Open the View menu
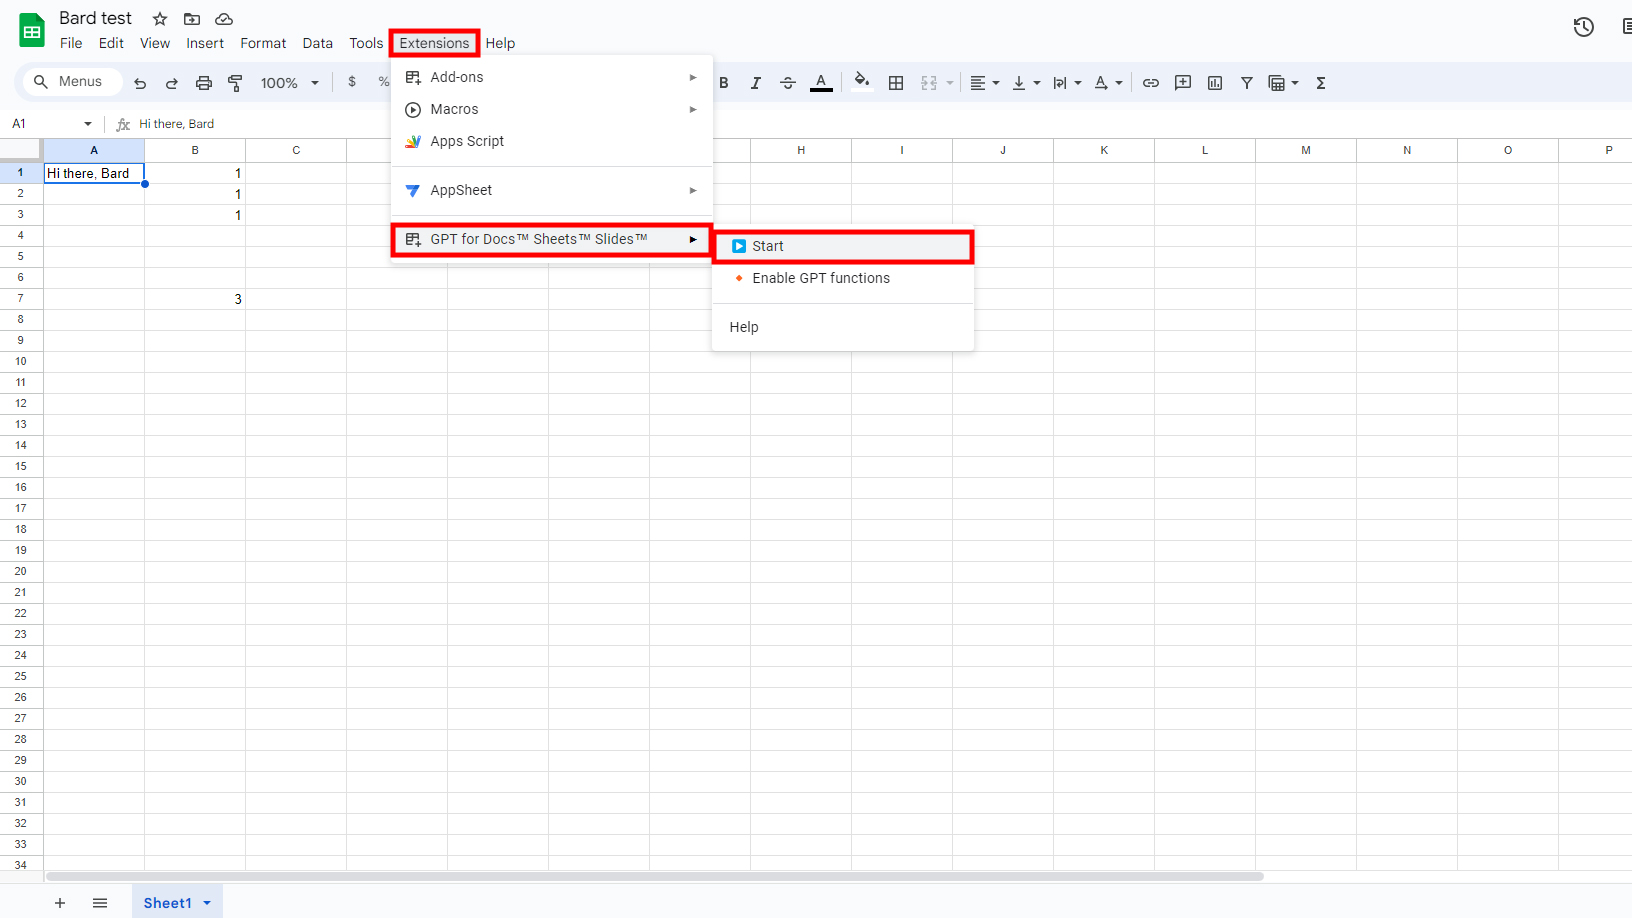This screenshot has height=918, width=1632. point(155,43)
